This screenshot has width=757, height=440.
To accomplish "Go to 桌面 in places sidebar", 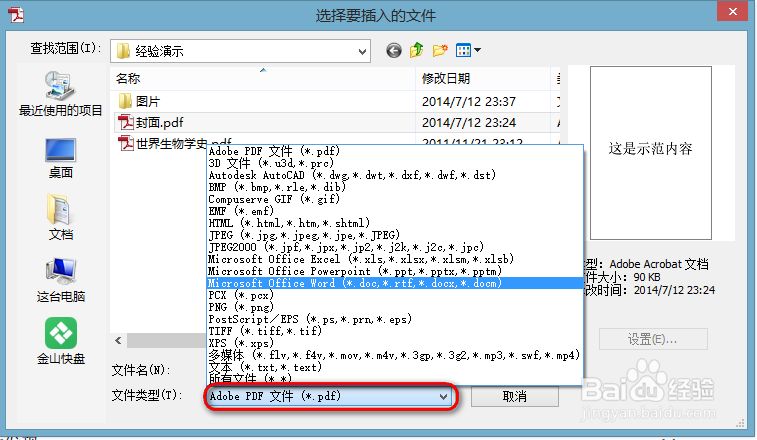I will 61,158.
